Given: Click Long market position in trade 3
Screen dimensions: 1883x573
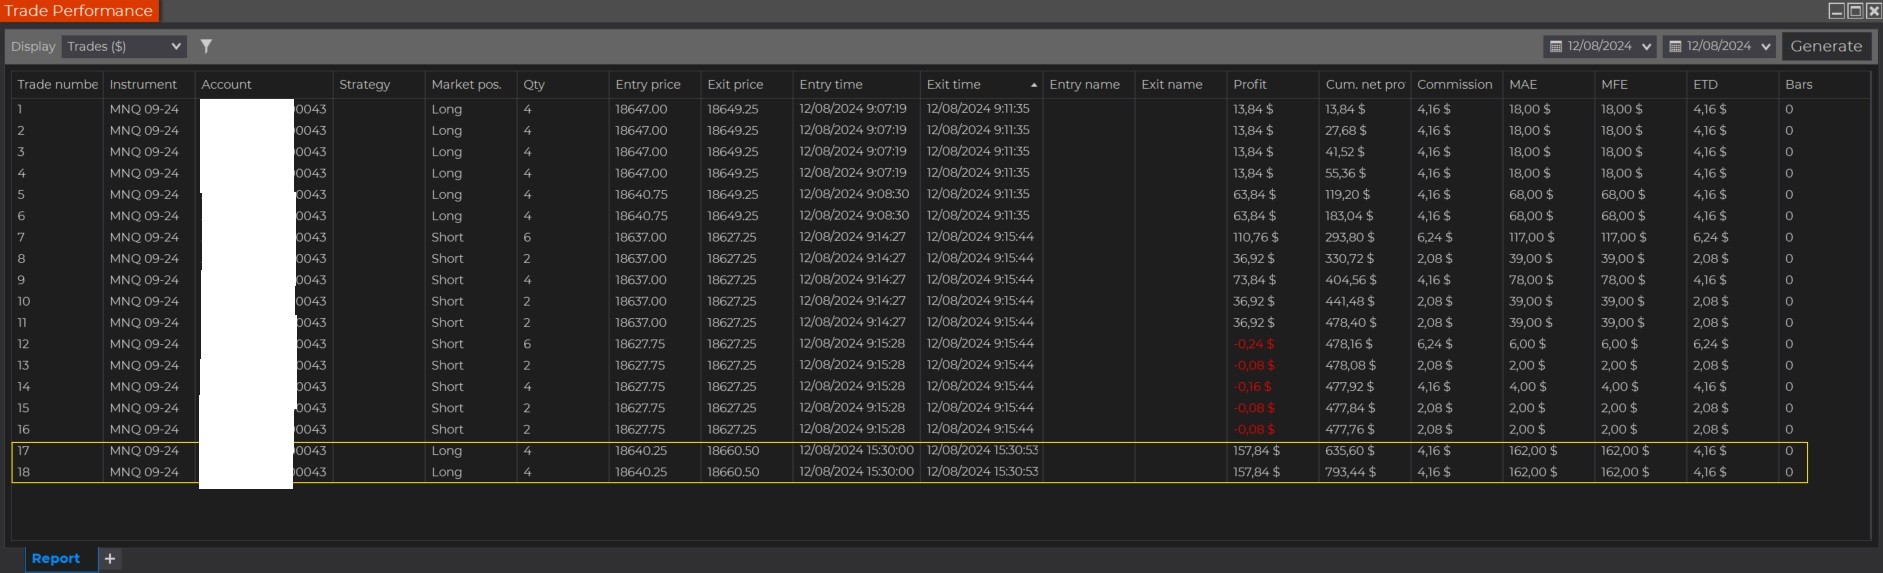Looking at the screenshot, I should [446, 152].
